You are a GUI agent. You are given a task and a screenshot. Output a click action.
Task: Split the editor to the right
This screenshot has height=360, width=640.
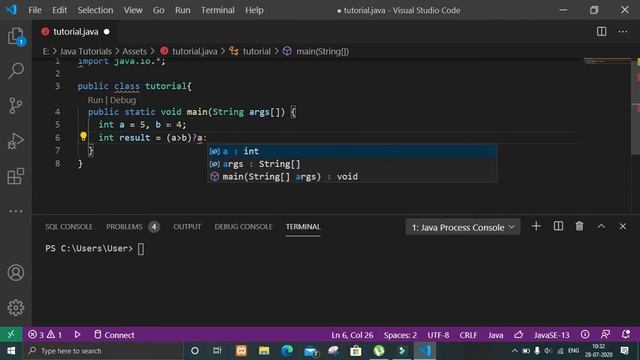point(601,31)
